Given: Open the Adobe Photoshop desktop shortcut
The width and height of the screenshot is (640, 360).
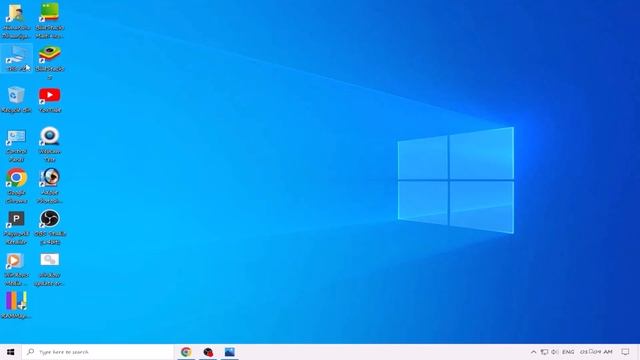Looking at the screenshot, I should 49,186.
